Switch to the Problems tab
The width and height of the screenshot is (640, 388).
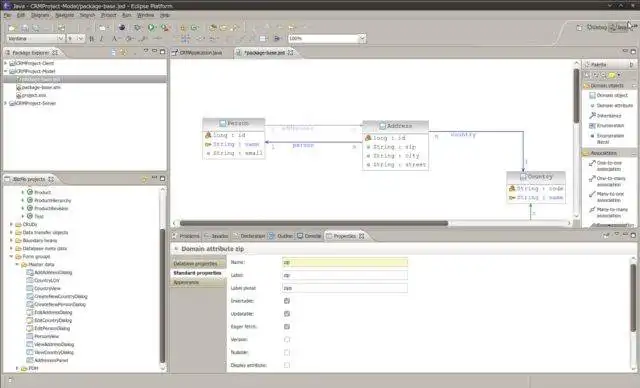point(186,236)
